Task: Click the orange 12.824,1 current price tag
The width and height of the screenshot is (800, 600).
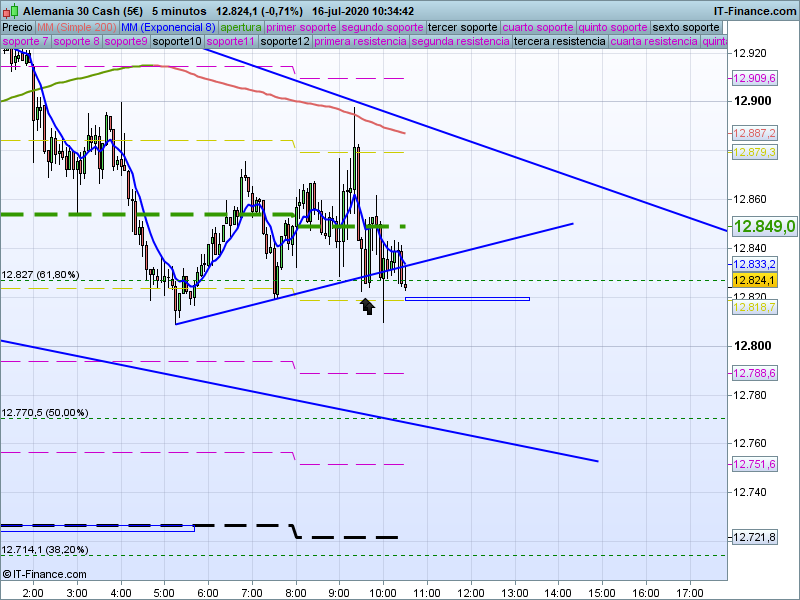Action: point(755,281)
